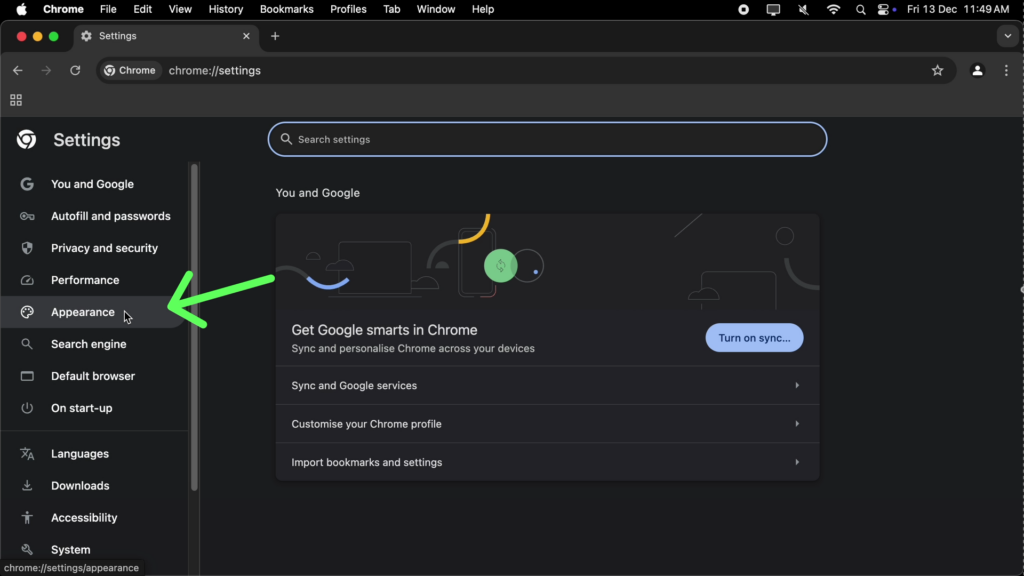Open Accessibility settings section
The image size is (1024, 576).
93,518
